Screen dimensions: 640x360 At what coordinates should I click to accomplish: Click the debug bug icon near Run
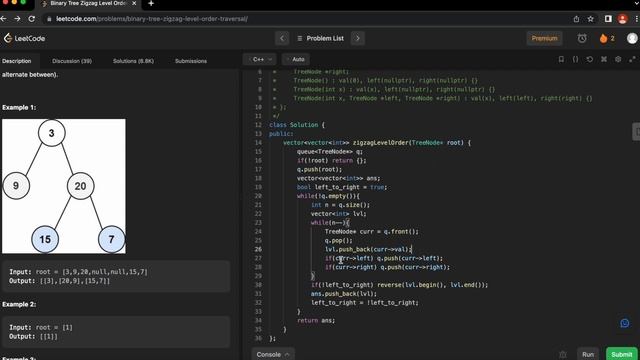562,354
